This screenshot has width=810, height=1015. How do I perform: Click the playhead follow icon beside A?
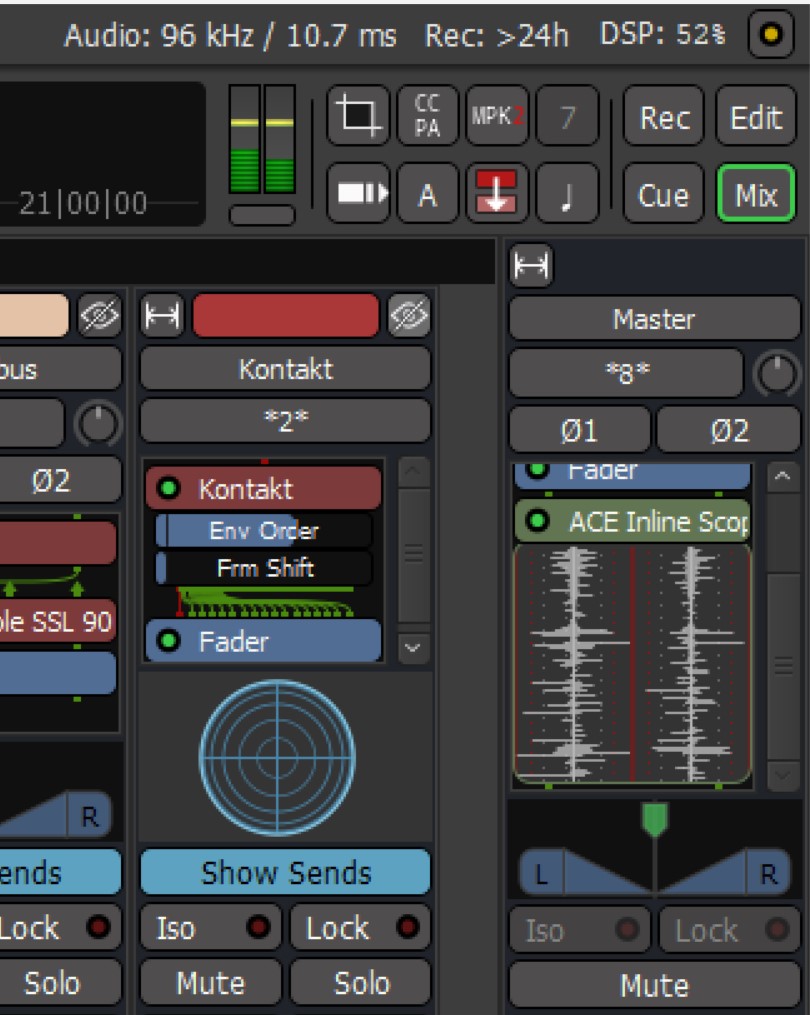tap(358, 193)
